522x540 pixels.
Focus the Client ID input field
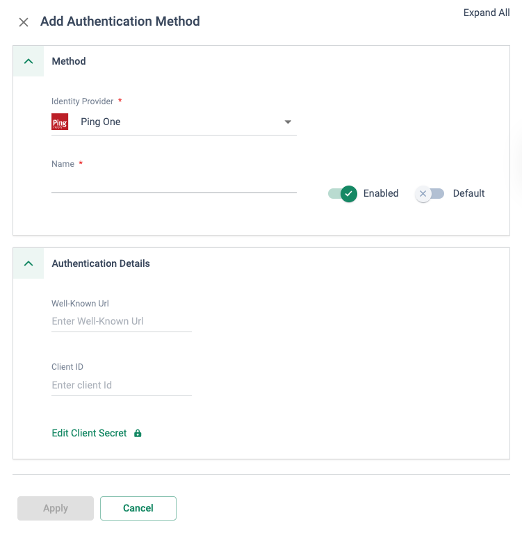[x=122, y=385]
